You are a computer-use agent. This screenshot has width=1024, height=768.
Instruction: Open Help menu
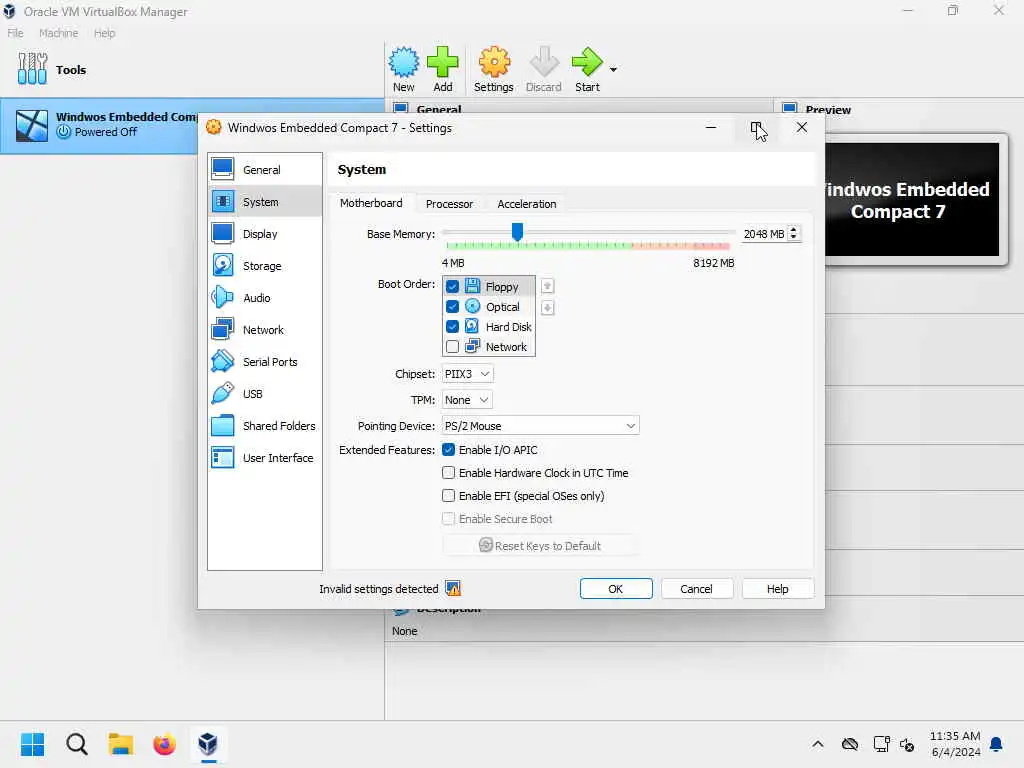(104, 33)
